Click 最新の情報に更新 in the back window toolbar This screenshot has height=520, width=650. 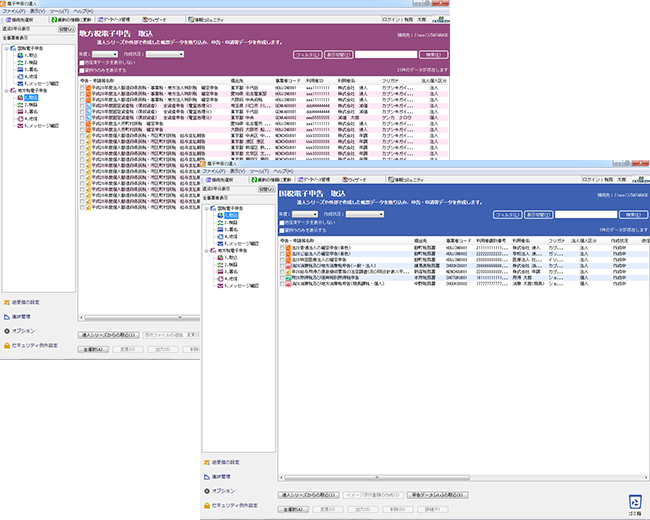71,19
